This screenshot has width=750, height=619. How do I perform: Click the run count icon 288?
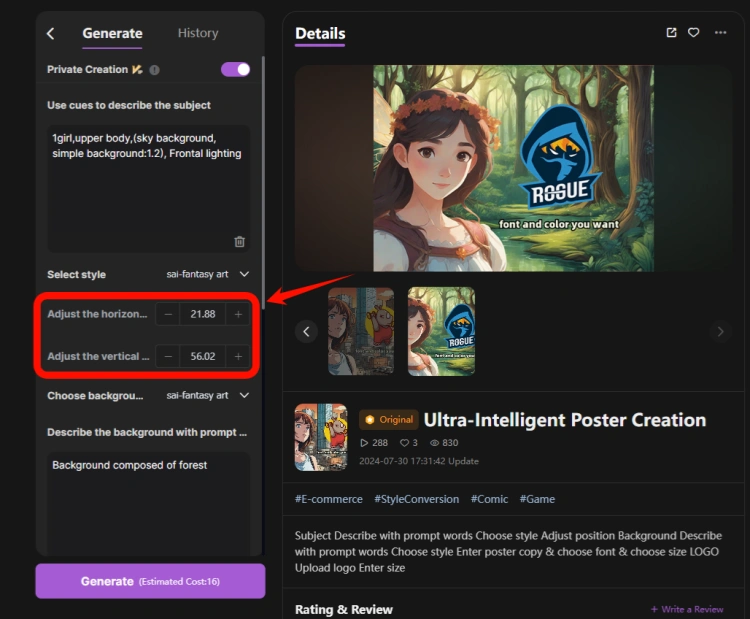point(364,443)
